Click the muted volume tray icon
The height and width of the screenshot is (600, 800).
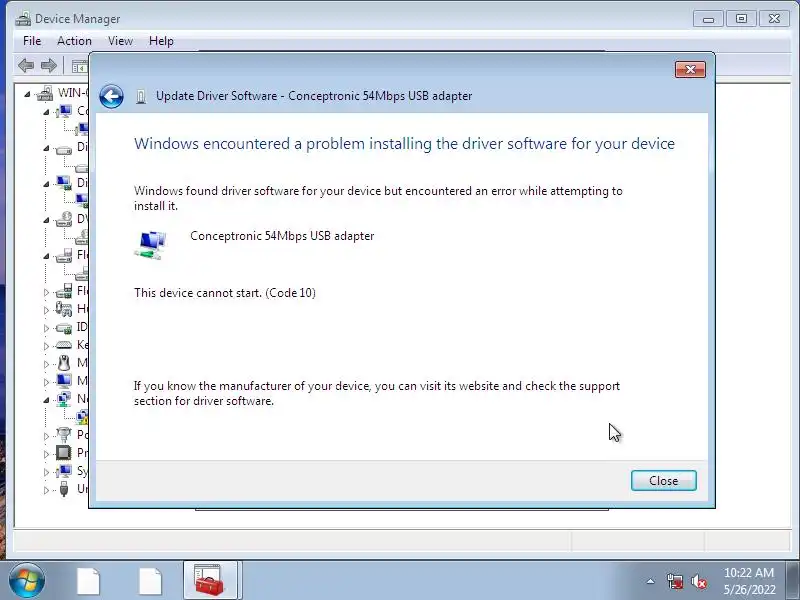coord(699,581)
